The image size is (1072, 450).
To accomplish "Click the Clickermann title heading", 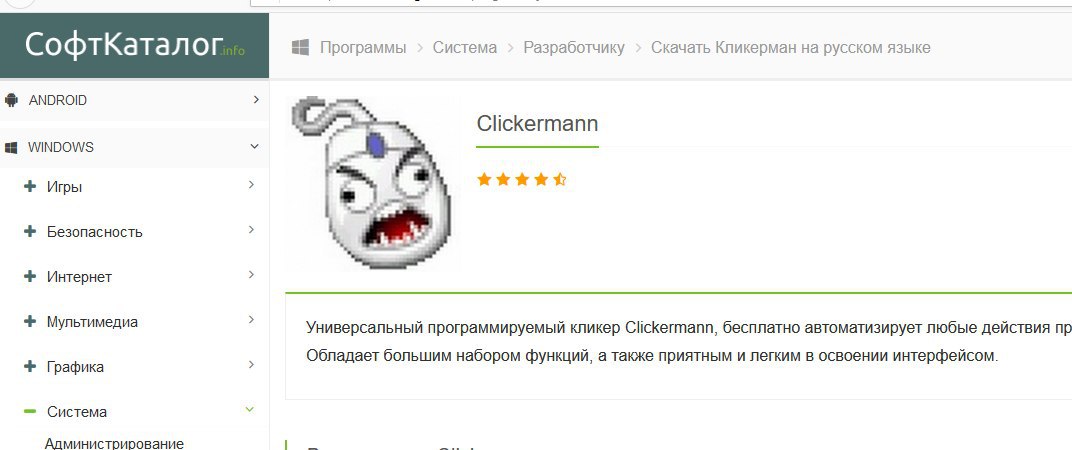I will (537, 124).
